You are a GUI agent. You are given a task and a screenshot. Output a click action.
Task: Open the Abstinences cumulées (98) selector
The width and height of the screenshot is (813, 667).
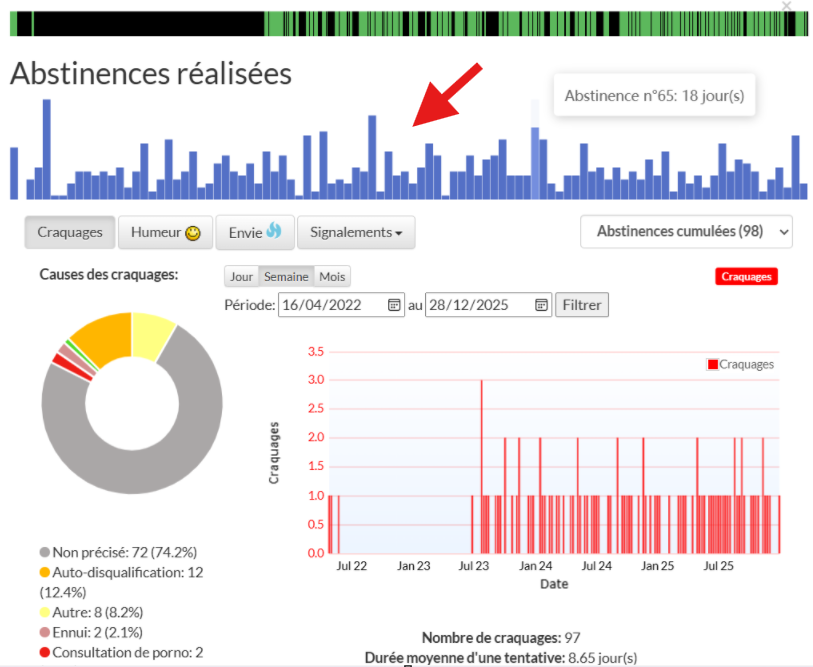point(686,231)
